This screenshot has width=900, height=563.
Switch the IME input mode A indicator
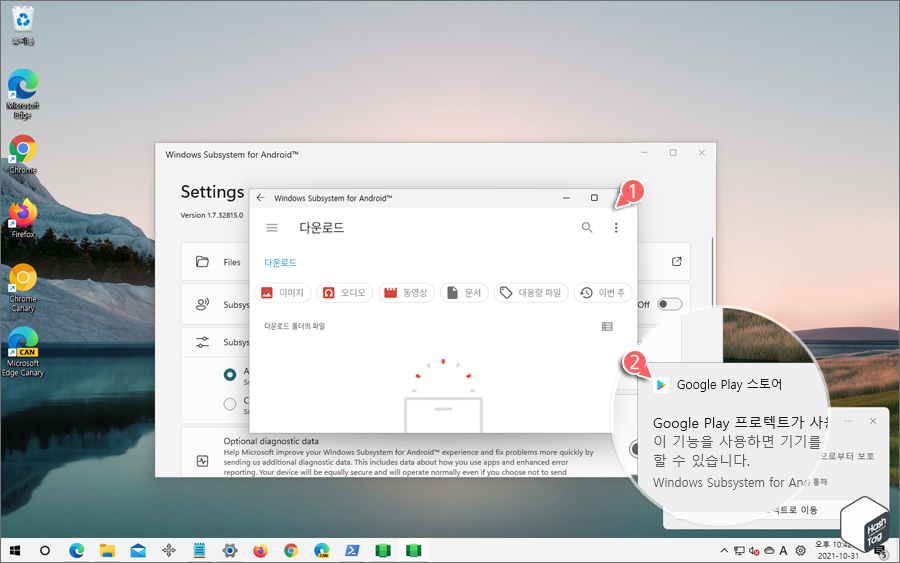783,551
